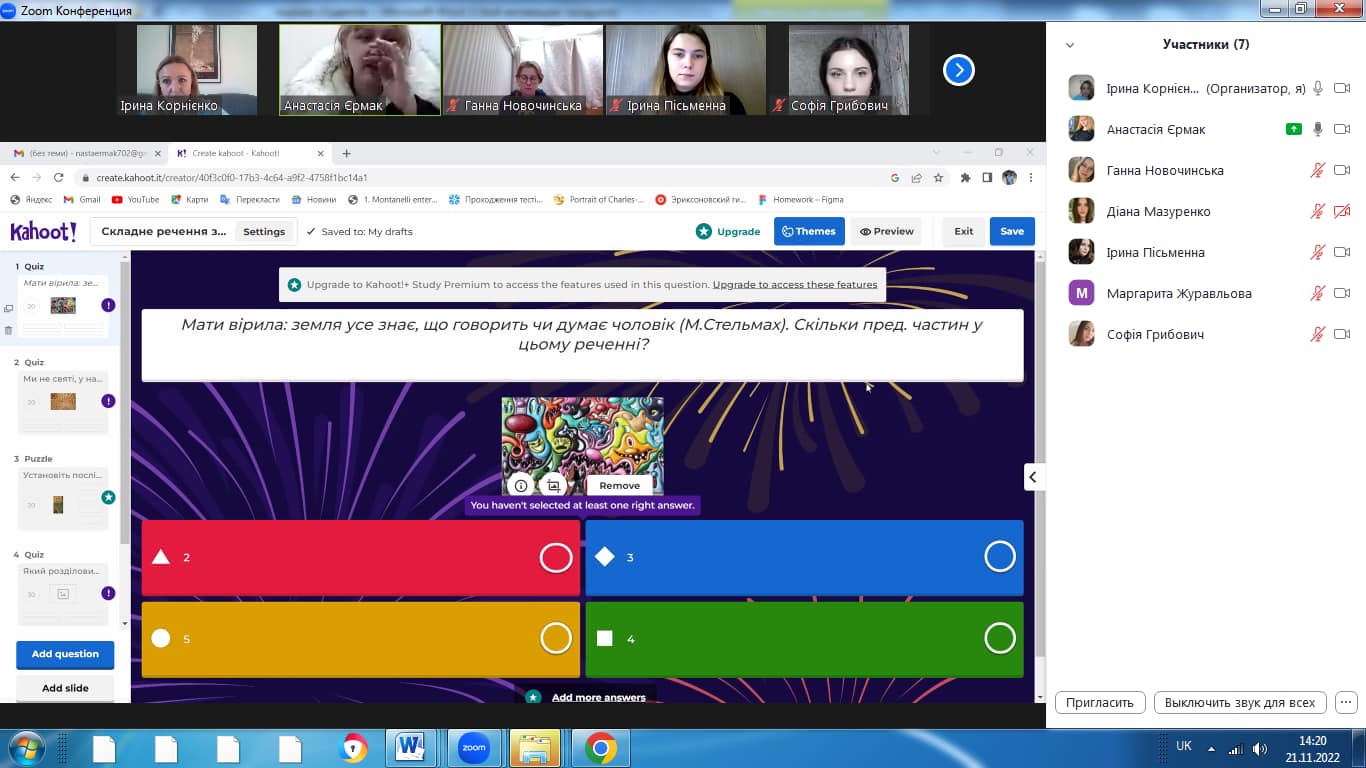This screenshot has width=1366, height=768.
Task: Open the image crop tool
Action: point(552,486)
